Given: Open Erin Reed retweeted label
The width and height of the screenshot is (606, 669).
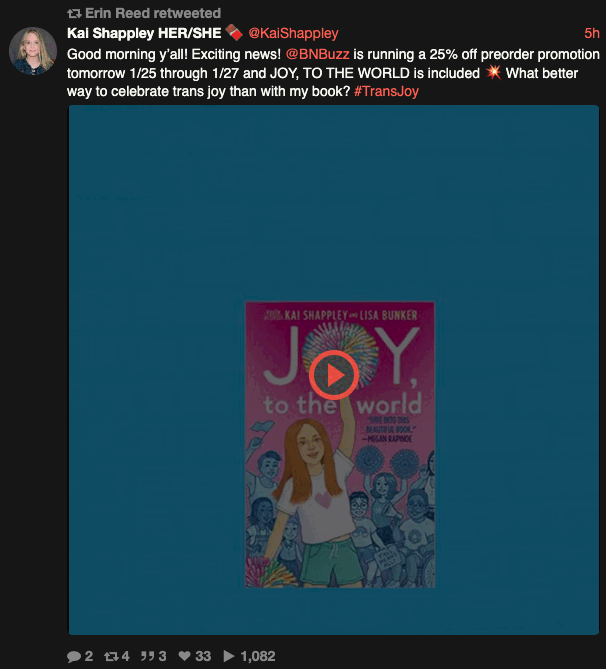Looking at the screenshot, I should point(153,13).
